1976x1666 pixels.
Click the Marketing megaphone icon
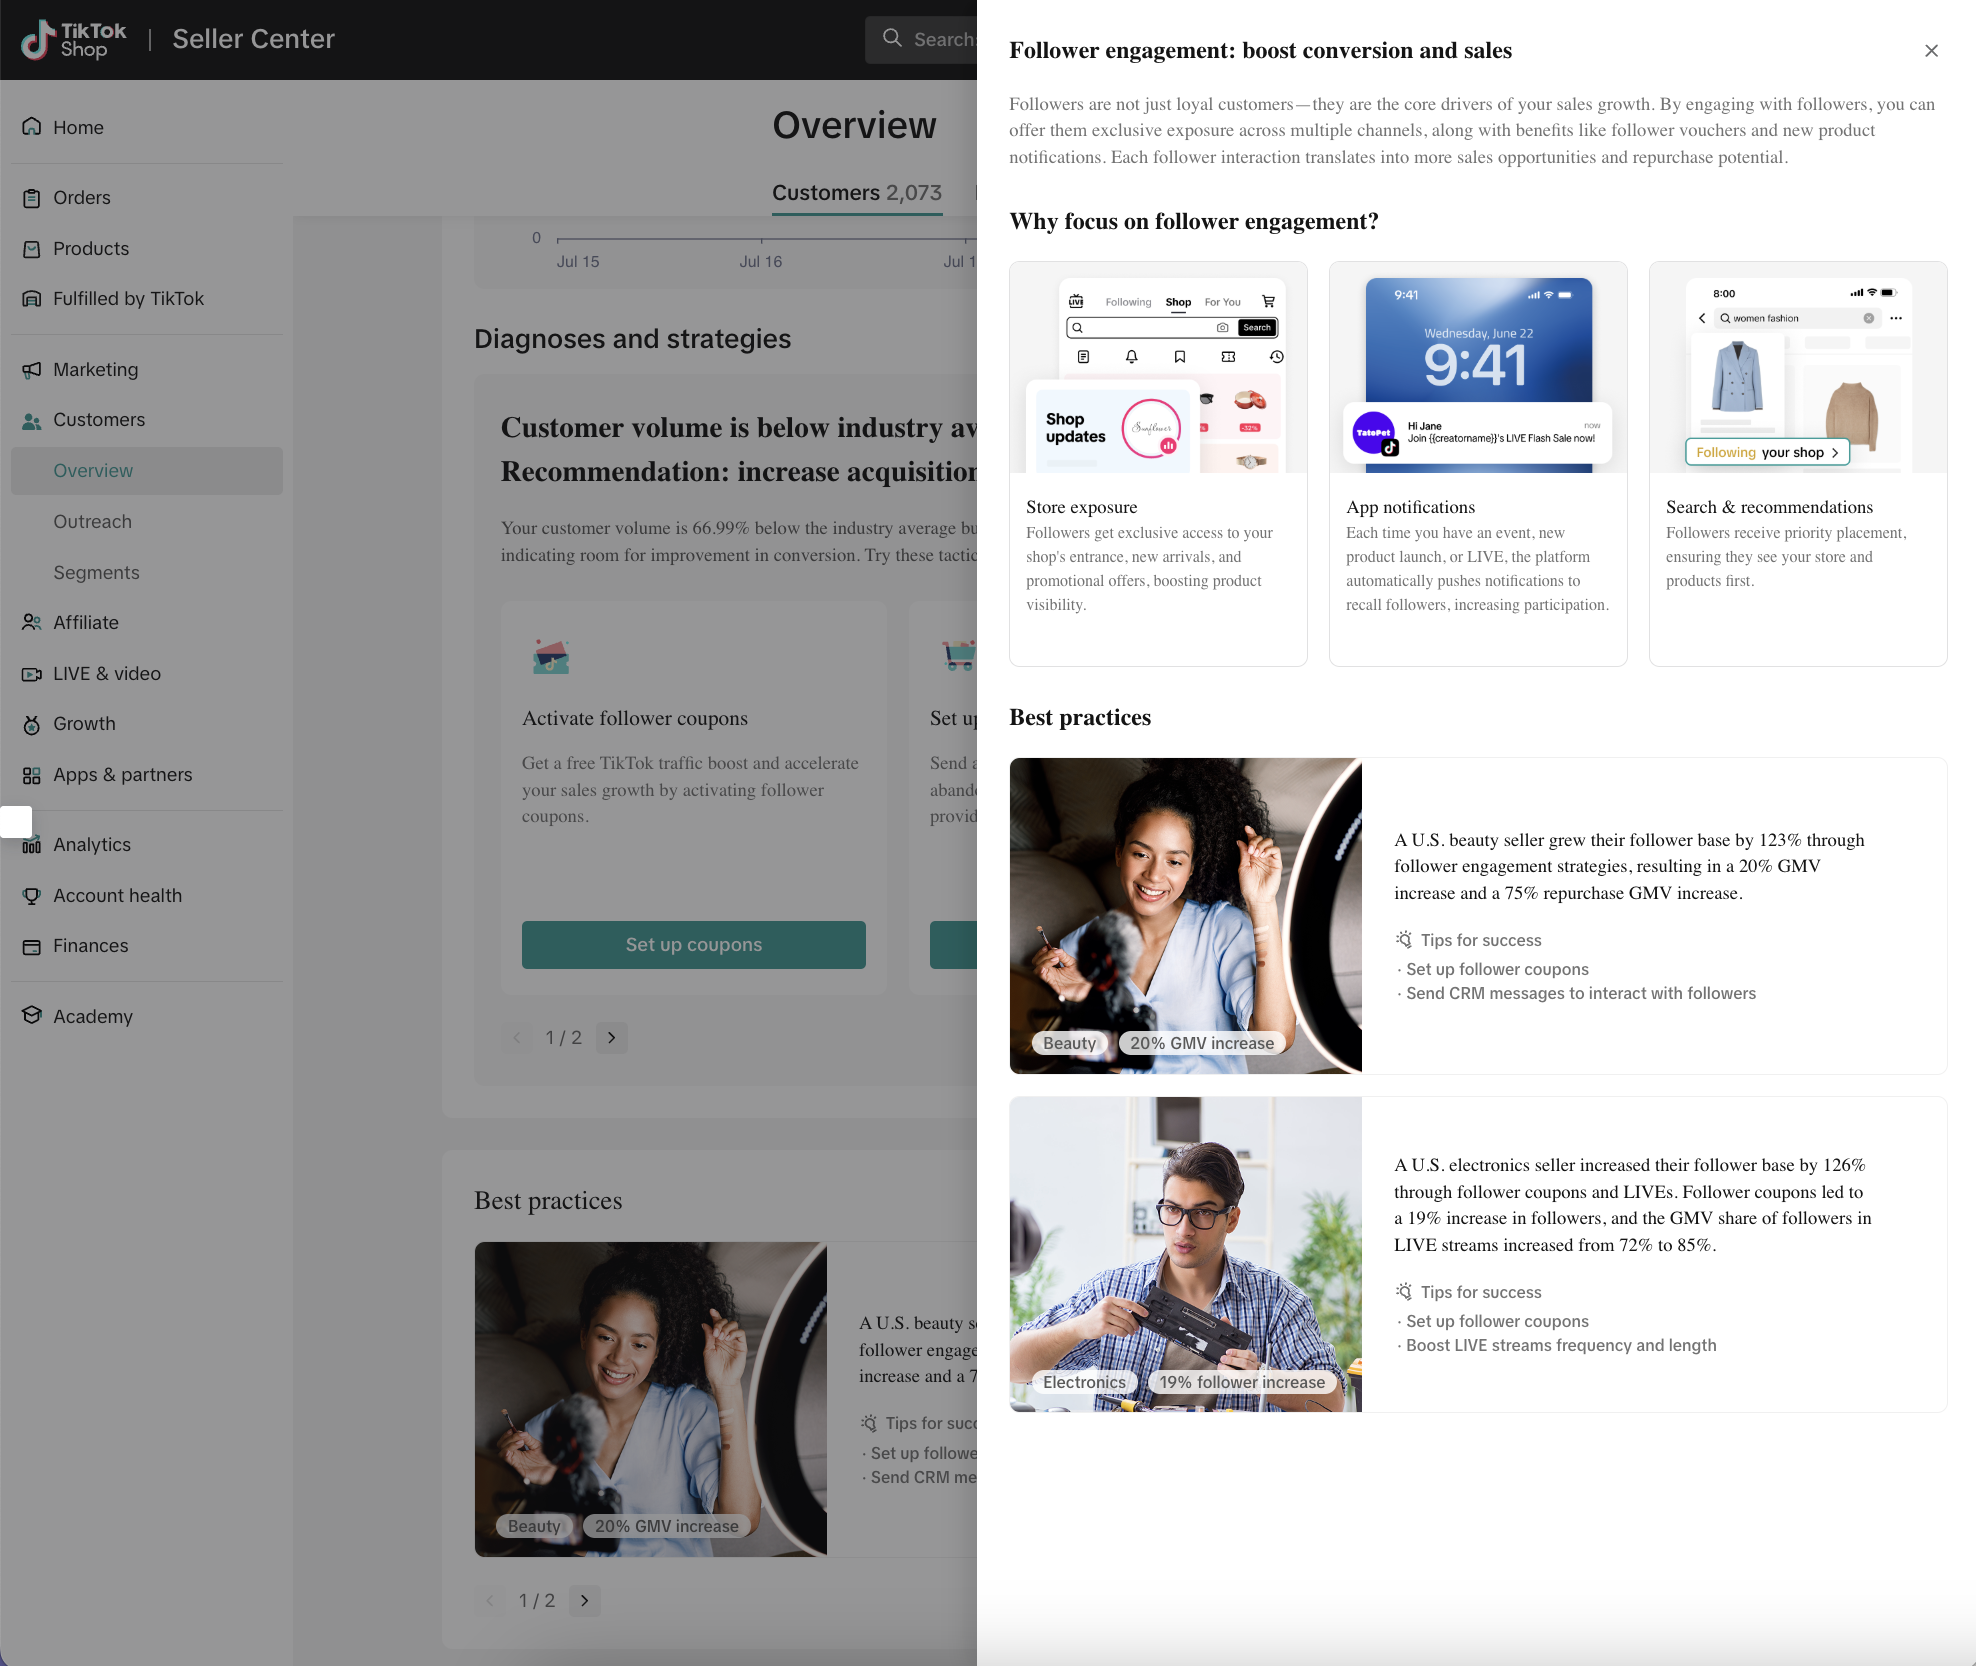coord(32,370)
